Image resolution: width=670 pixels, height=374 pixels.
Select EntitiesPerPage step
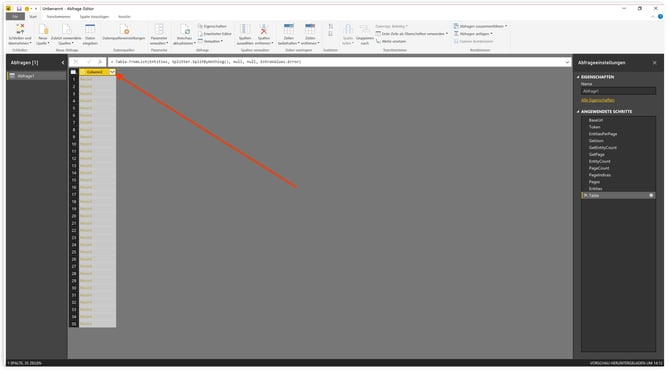tap(618, 134)
